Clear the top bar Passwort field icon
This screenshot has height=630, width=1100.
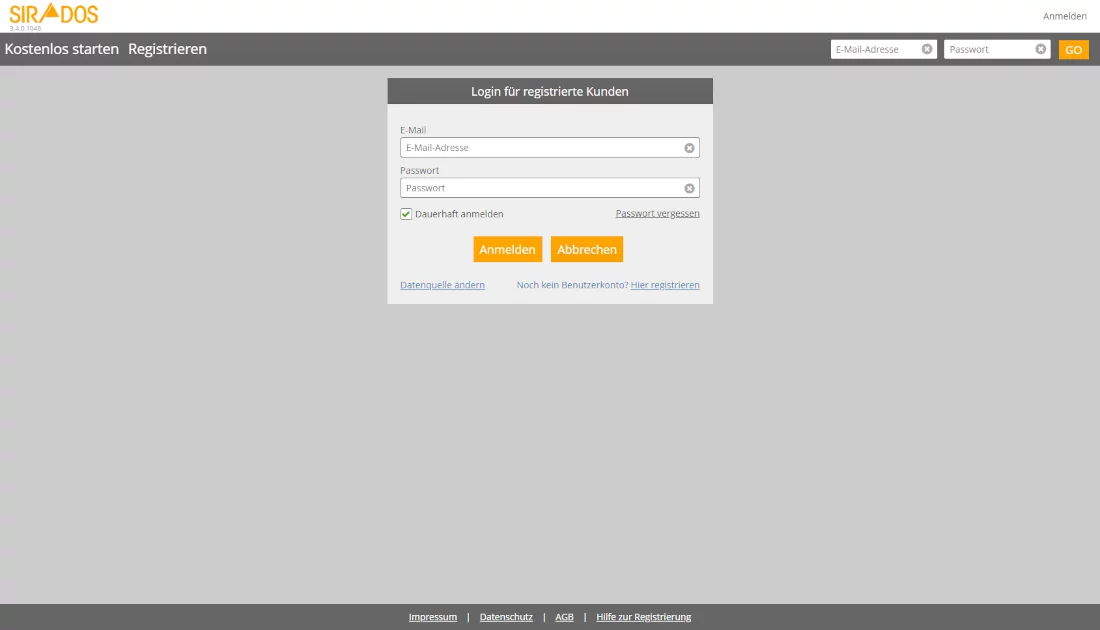tap(1040, 49)
